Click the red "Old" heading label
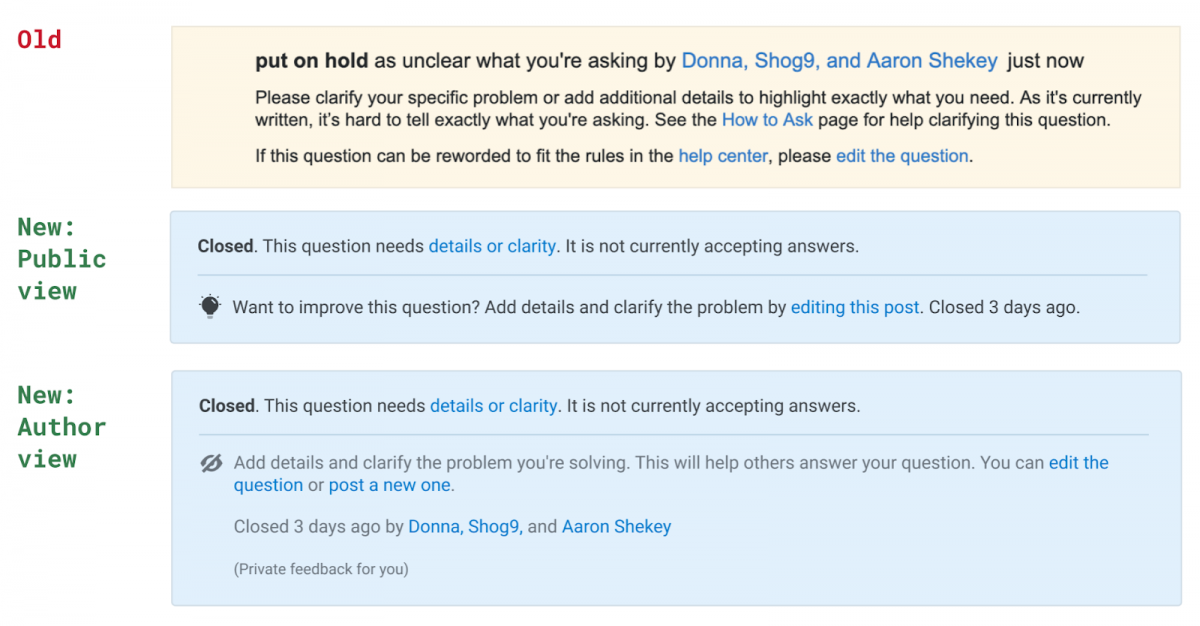 (x=40, y=40)
